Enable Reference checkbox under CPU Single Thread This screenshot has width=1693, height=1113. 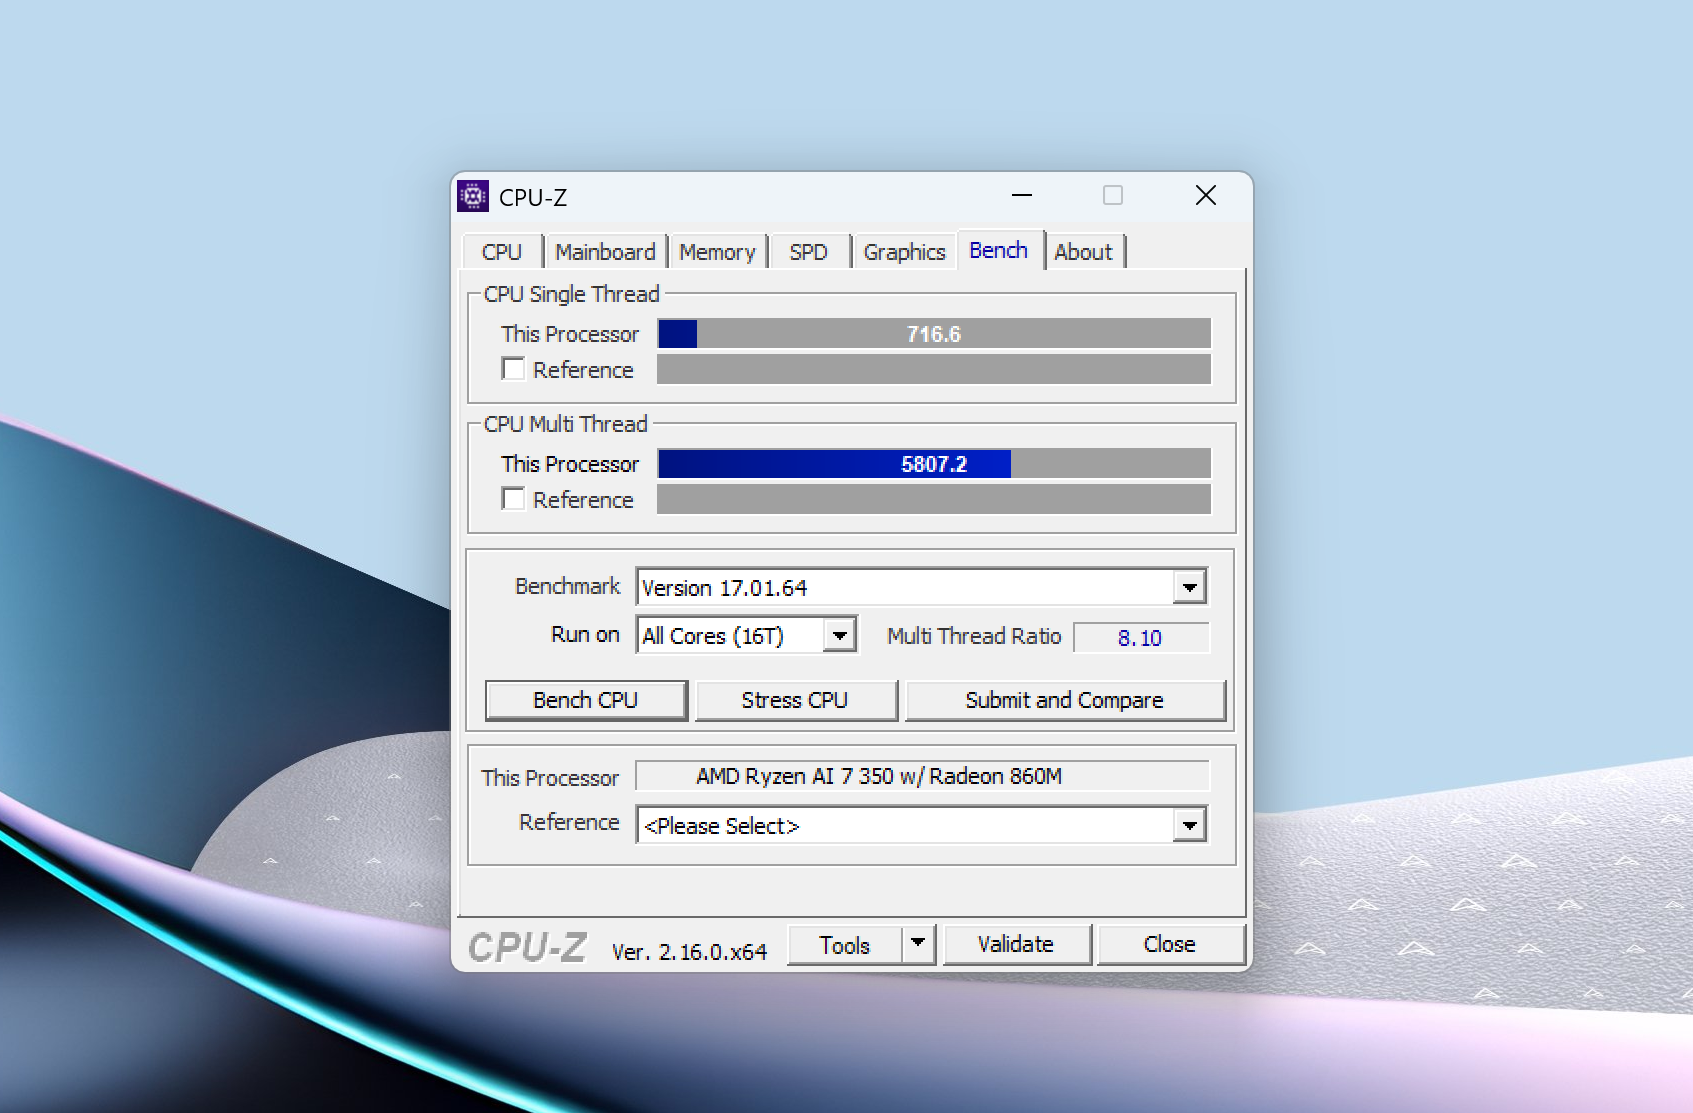click(x=513, y=369)
